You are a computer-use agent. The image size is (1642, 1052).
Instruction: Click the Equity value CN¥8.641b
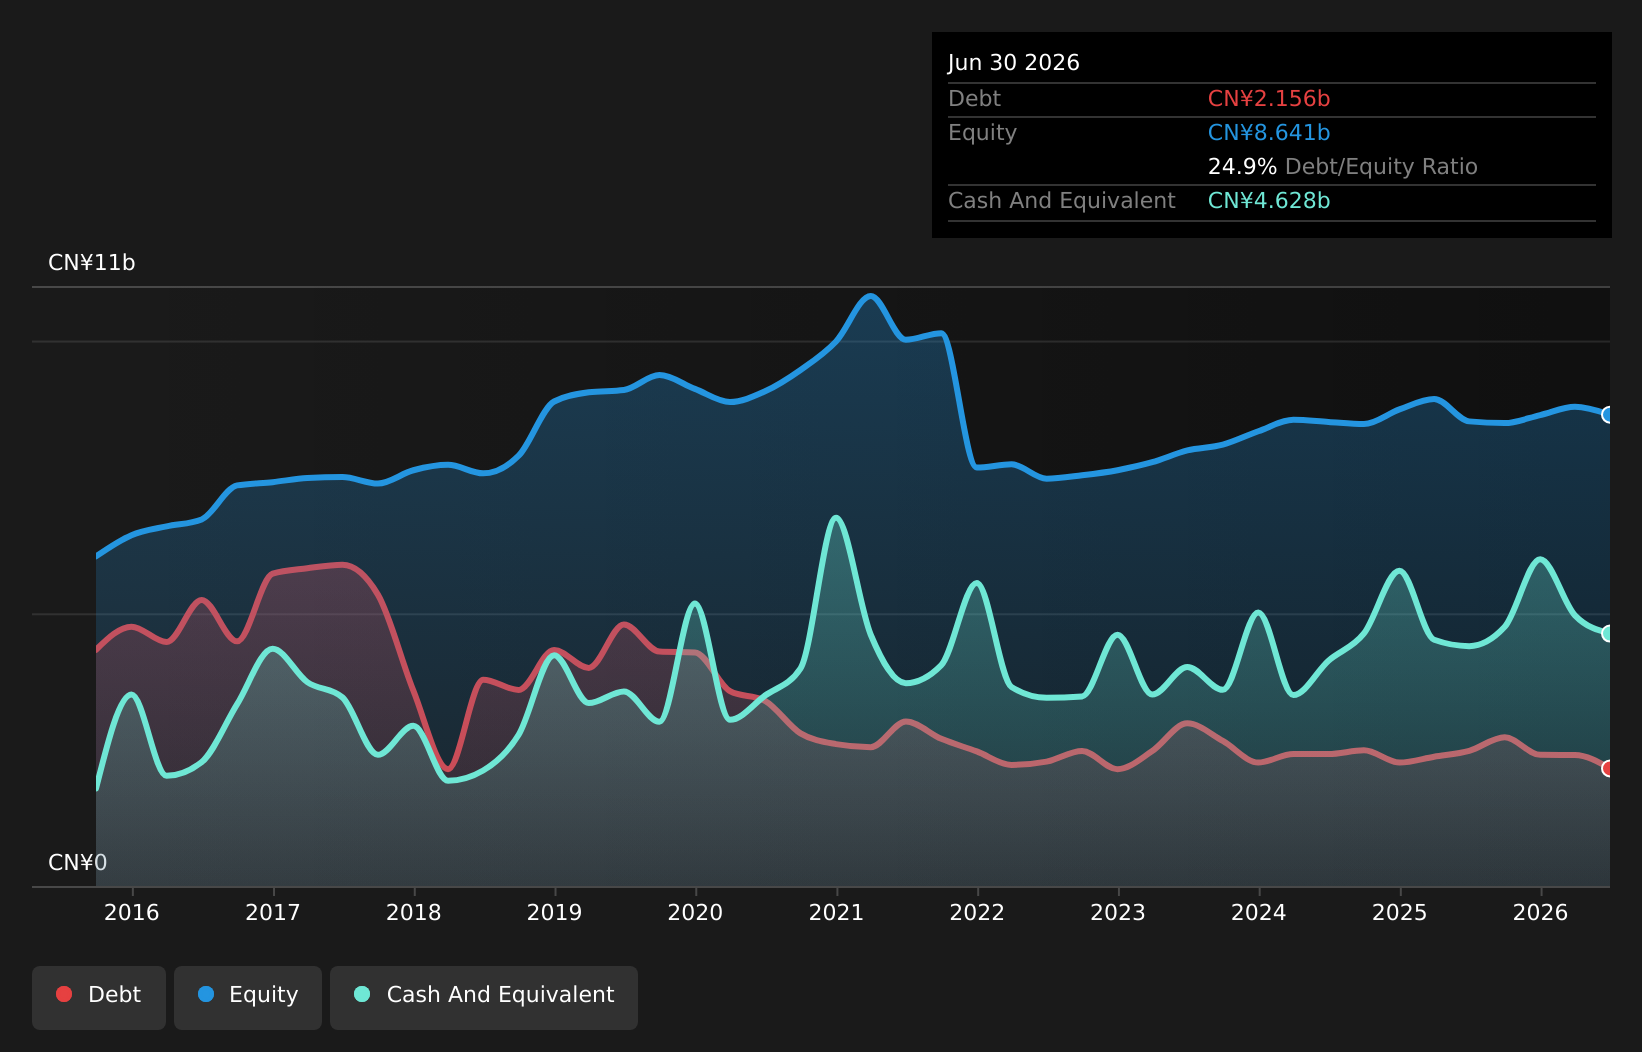(1269, 133)
